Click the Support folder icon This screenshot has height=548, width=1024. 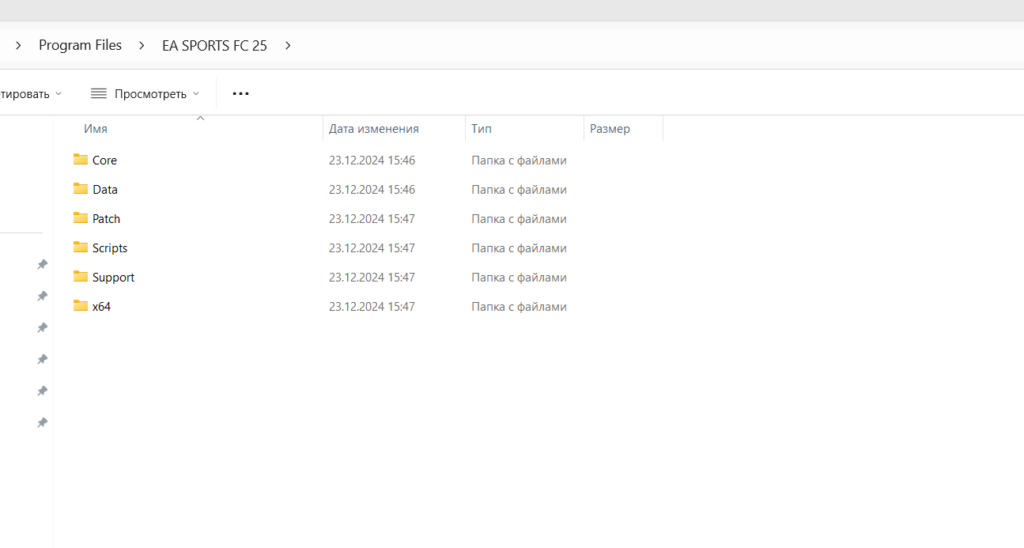pos(81,277)
